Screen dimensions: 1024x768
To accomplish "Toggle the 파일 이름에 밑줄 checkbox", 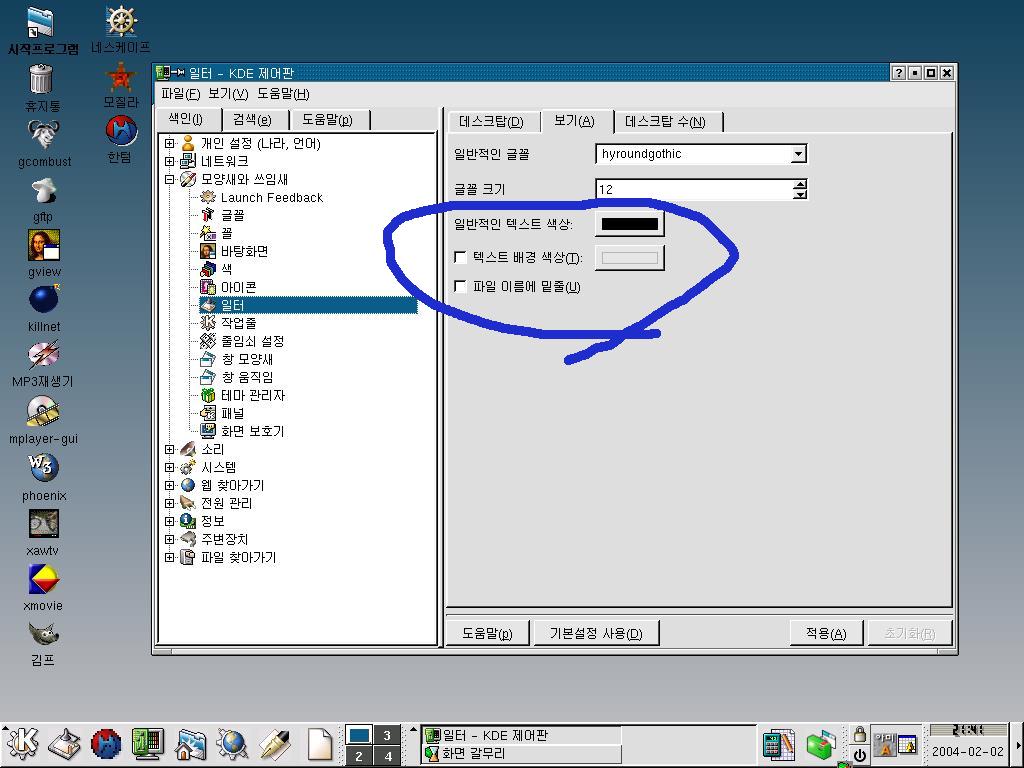I will coord(460,287).
